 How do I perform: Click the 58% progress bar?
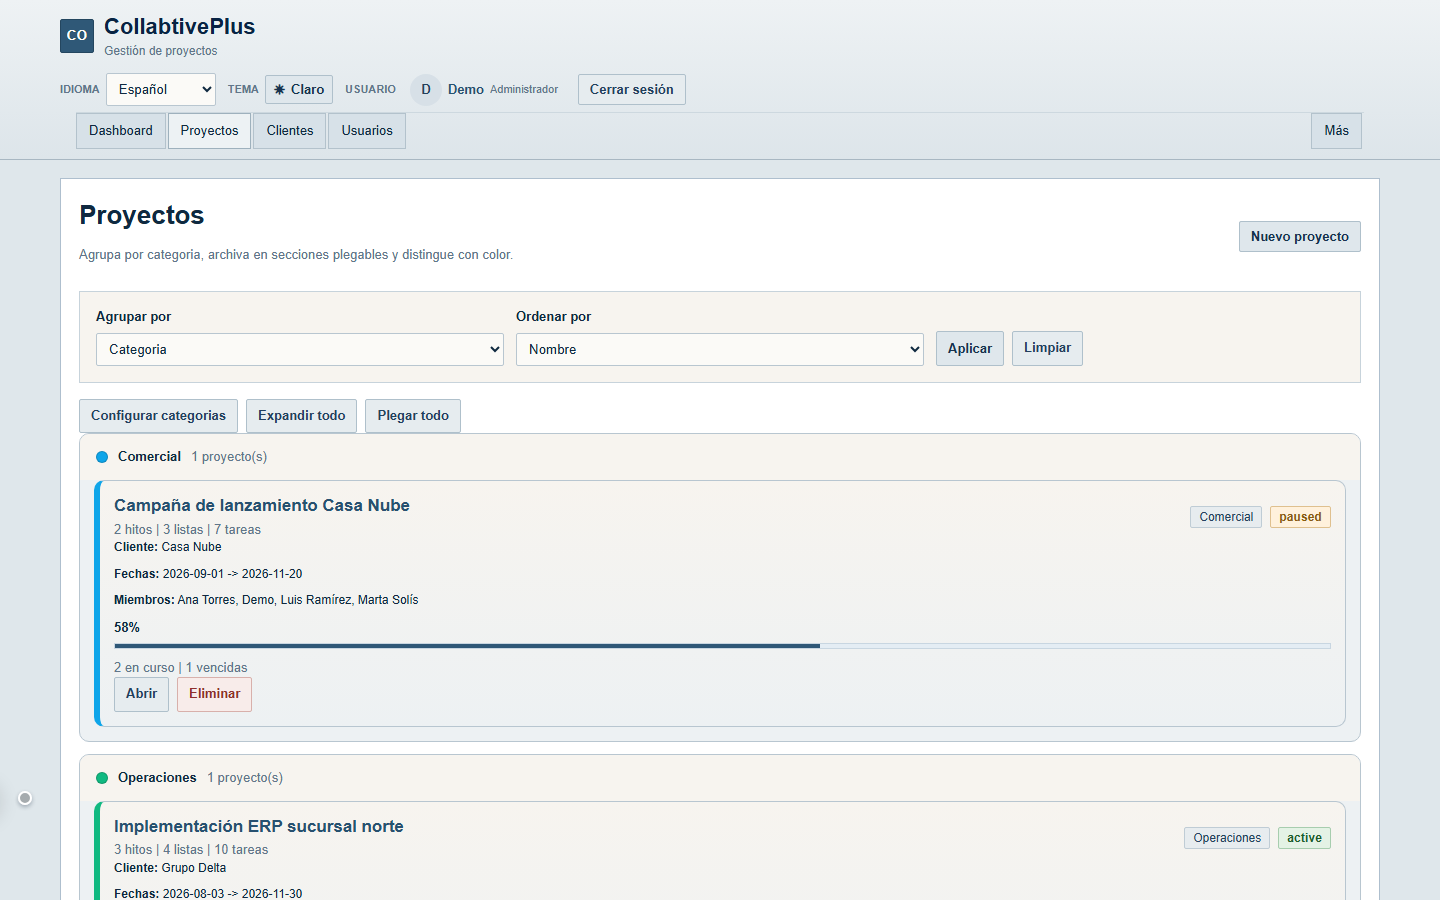point(722,646)
